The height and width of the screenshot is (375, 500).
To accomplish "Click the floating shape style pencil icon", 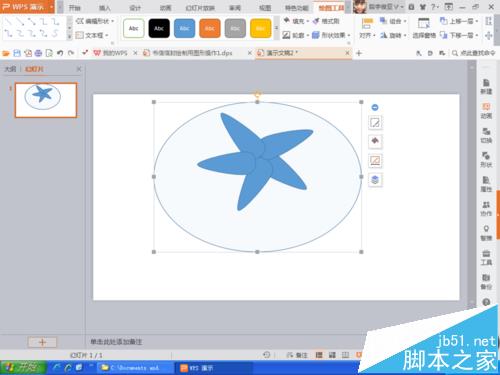I will pos(375,123).
